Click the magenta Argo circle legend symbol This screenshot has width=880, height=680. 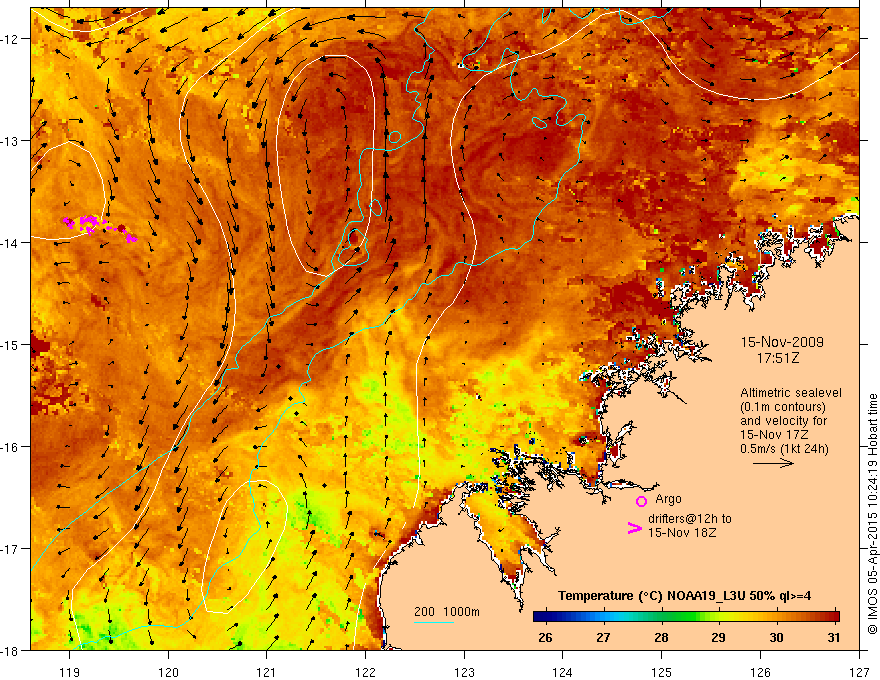coord(641,501)
